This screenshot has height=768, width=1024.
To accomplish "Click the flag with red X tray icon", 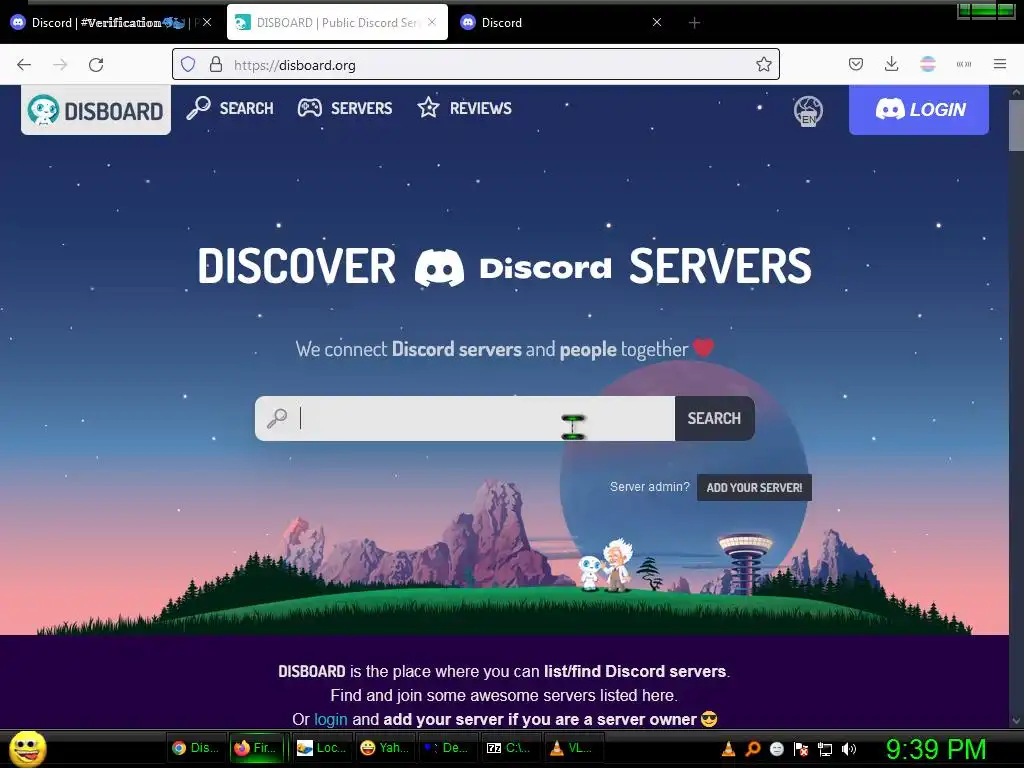I will click(801, 749).
